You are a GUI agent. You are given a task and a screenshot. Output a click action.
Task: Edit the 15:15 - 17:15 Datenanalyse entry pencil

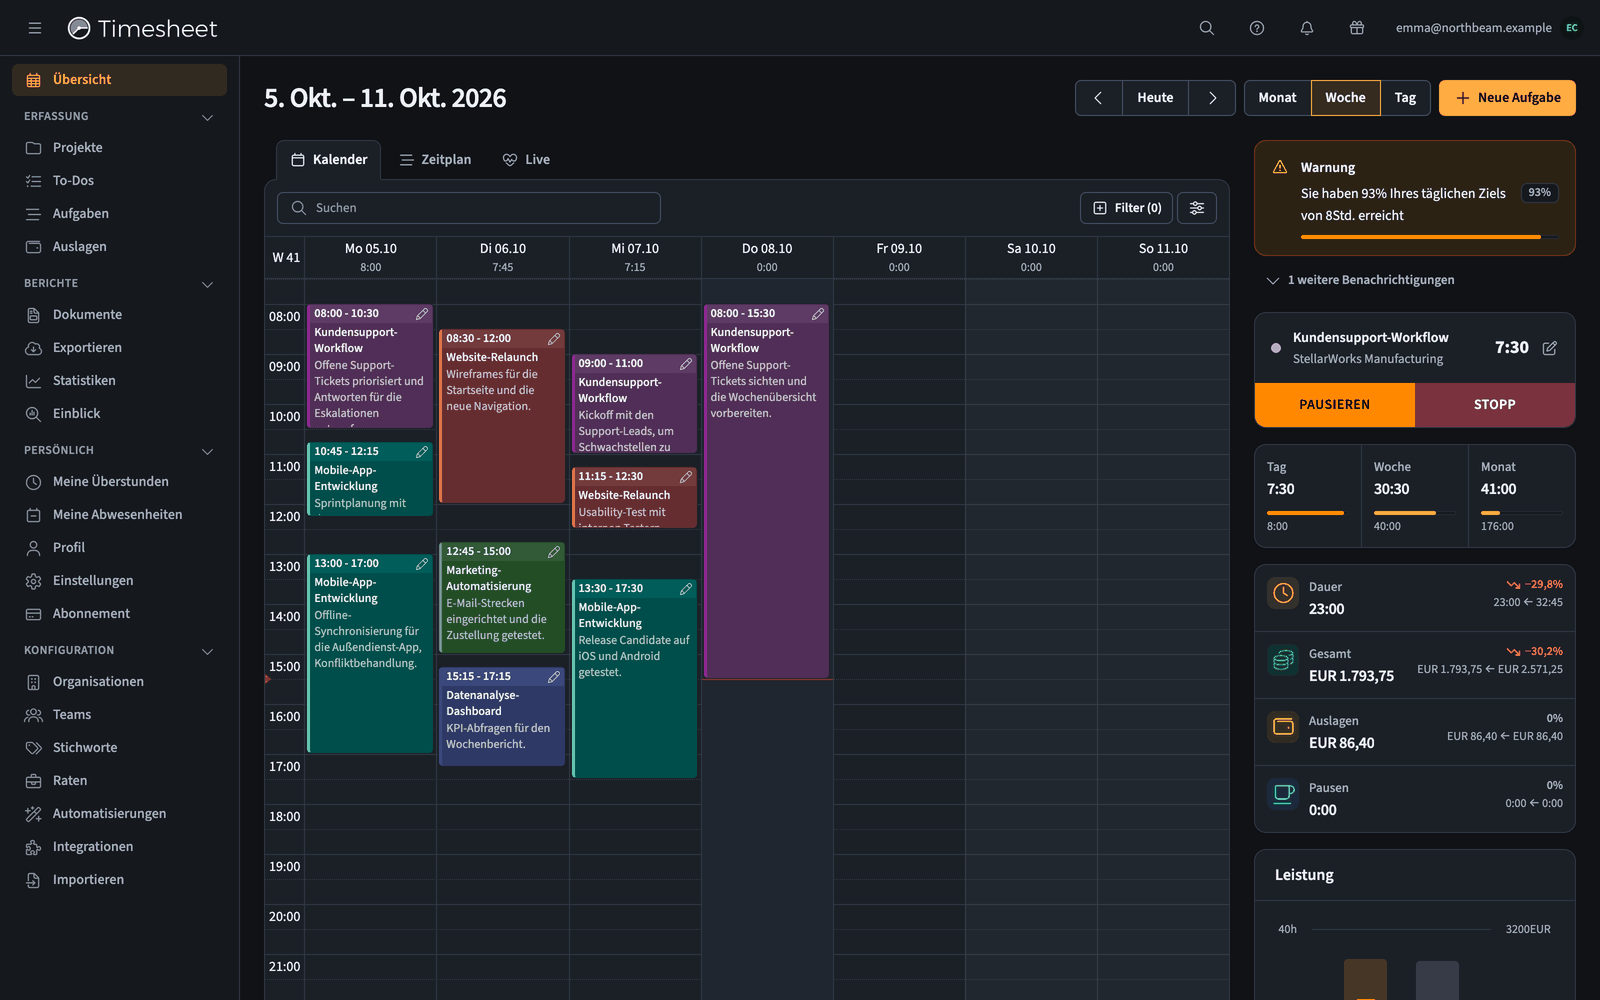tap(554, 677)
